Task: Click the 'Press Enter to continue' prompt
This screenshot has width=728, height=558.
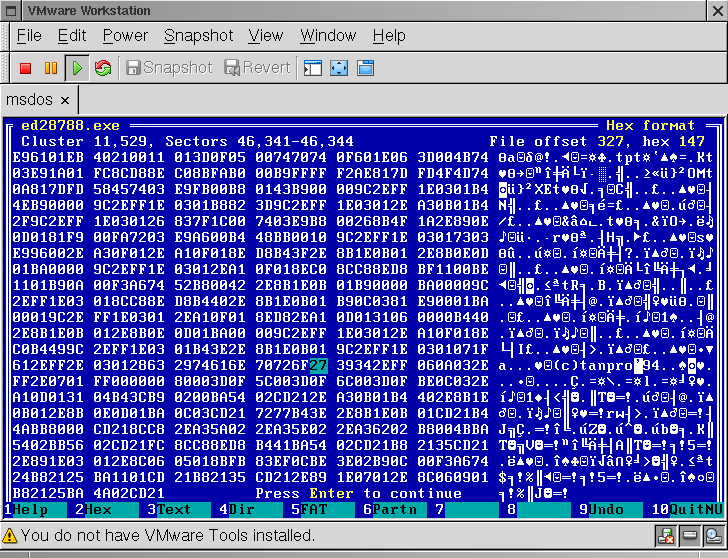Action: coord(358,493)
